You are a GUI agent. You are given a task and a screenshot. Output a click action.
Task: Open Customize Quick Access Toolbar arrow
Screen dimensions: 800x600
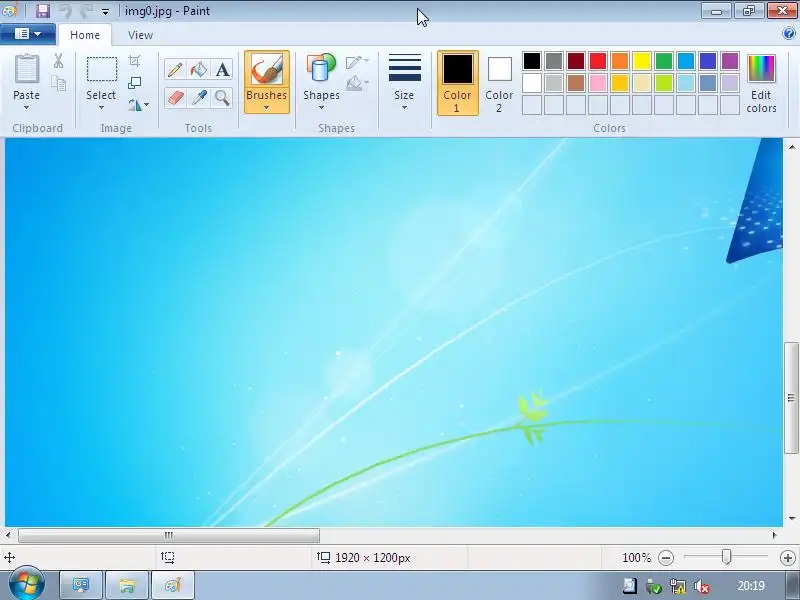(x=105, y=11)
